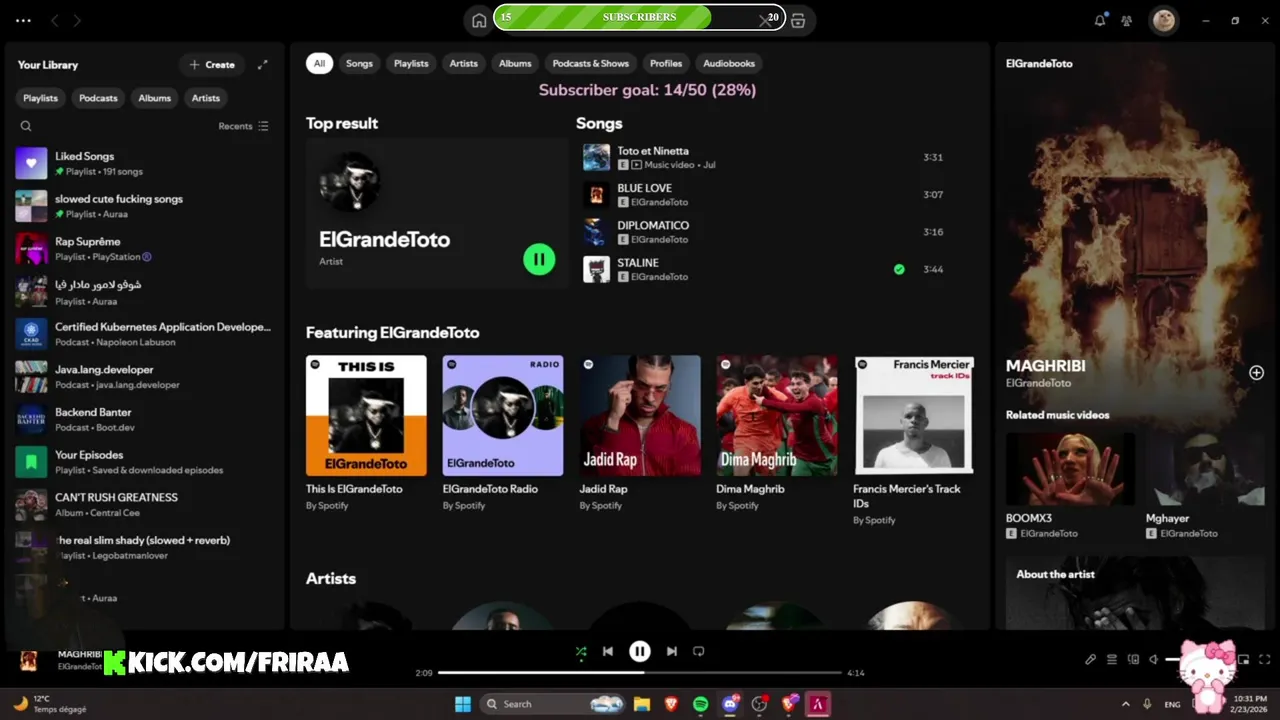Toggle the Artists library filter chip
The image size is (1280, 720).
point(206,98)
